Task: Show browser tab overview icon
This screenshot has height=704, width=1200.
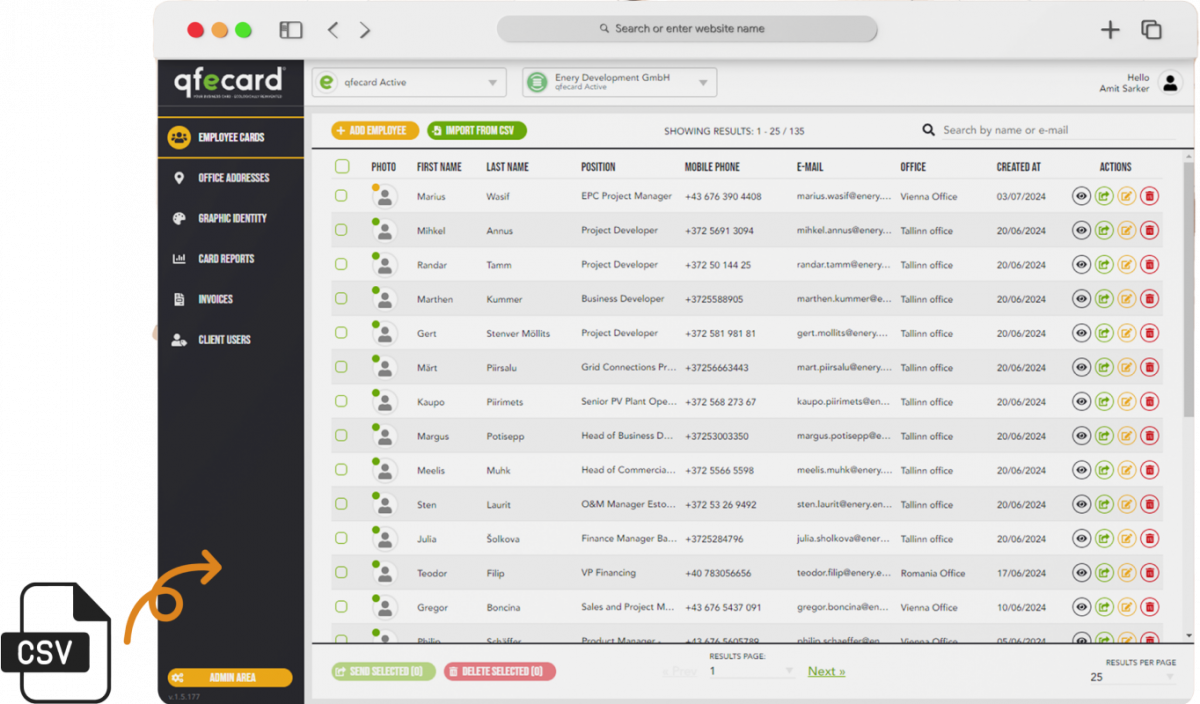Action: (1152, 30)
